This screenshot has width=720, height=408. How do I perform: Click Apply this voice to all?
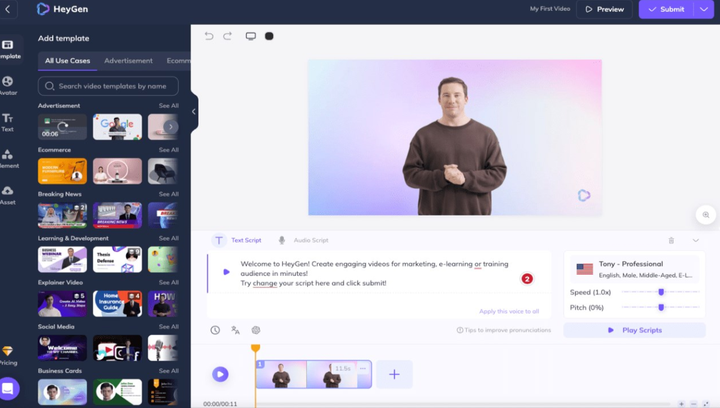pos(509,311)
